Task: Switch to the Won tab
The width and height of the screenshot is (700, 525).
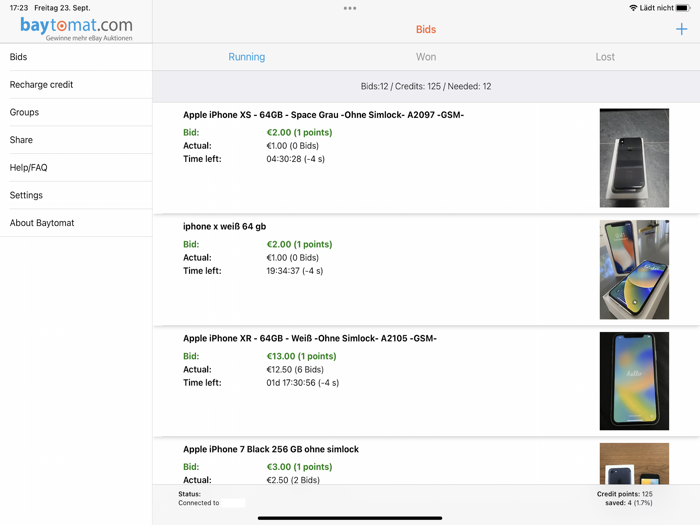Action: [x=426, y=57]
